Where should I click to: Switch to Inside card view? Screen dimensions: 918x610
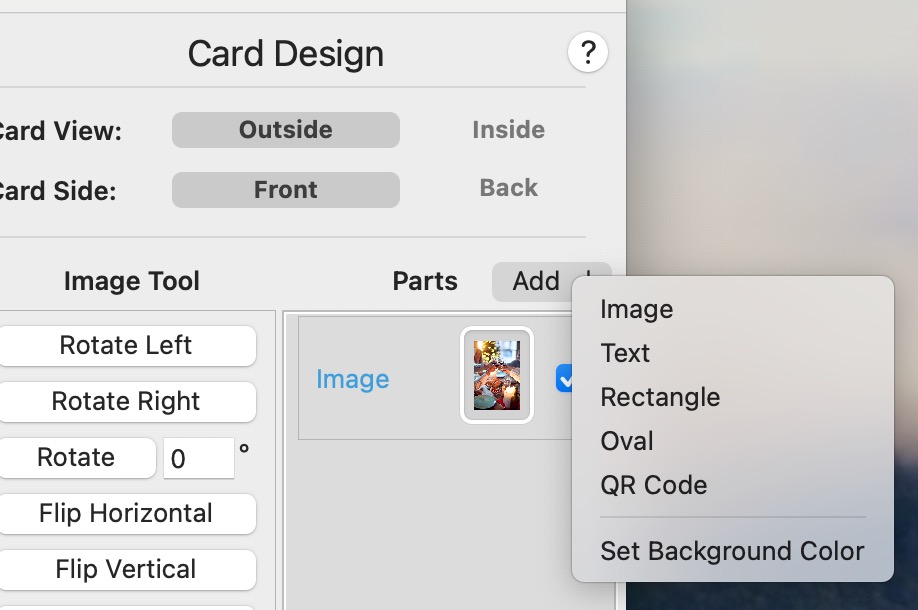coord(508,130)
